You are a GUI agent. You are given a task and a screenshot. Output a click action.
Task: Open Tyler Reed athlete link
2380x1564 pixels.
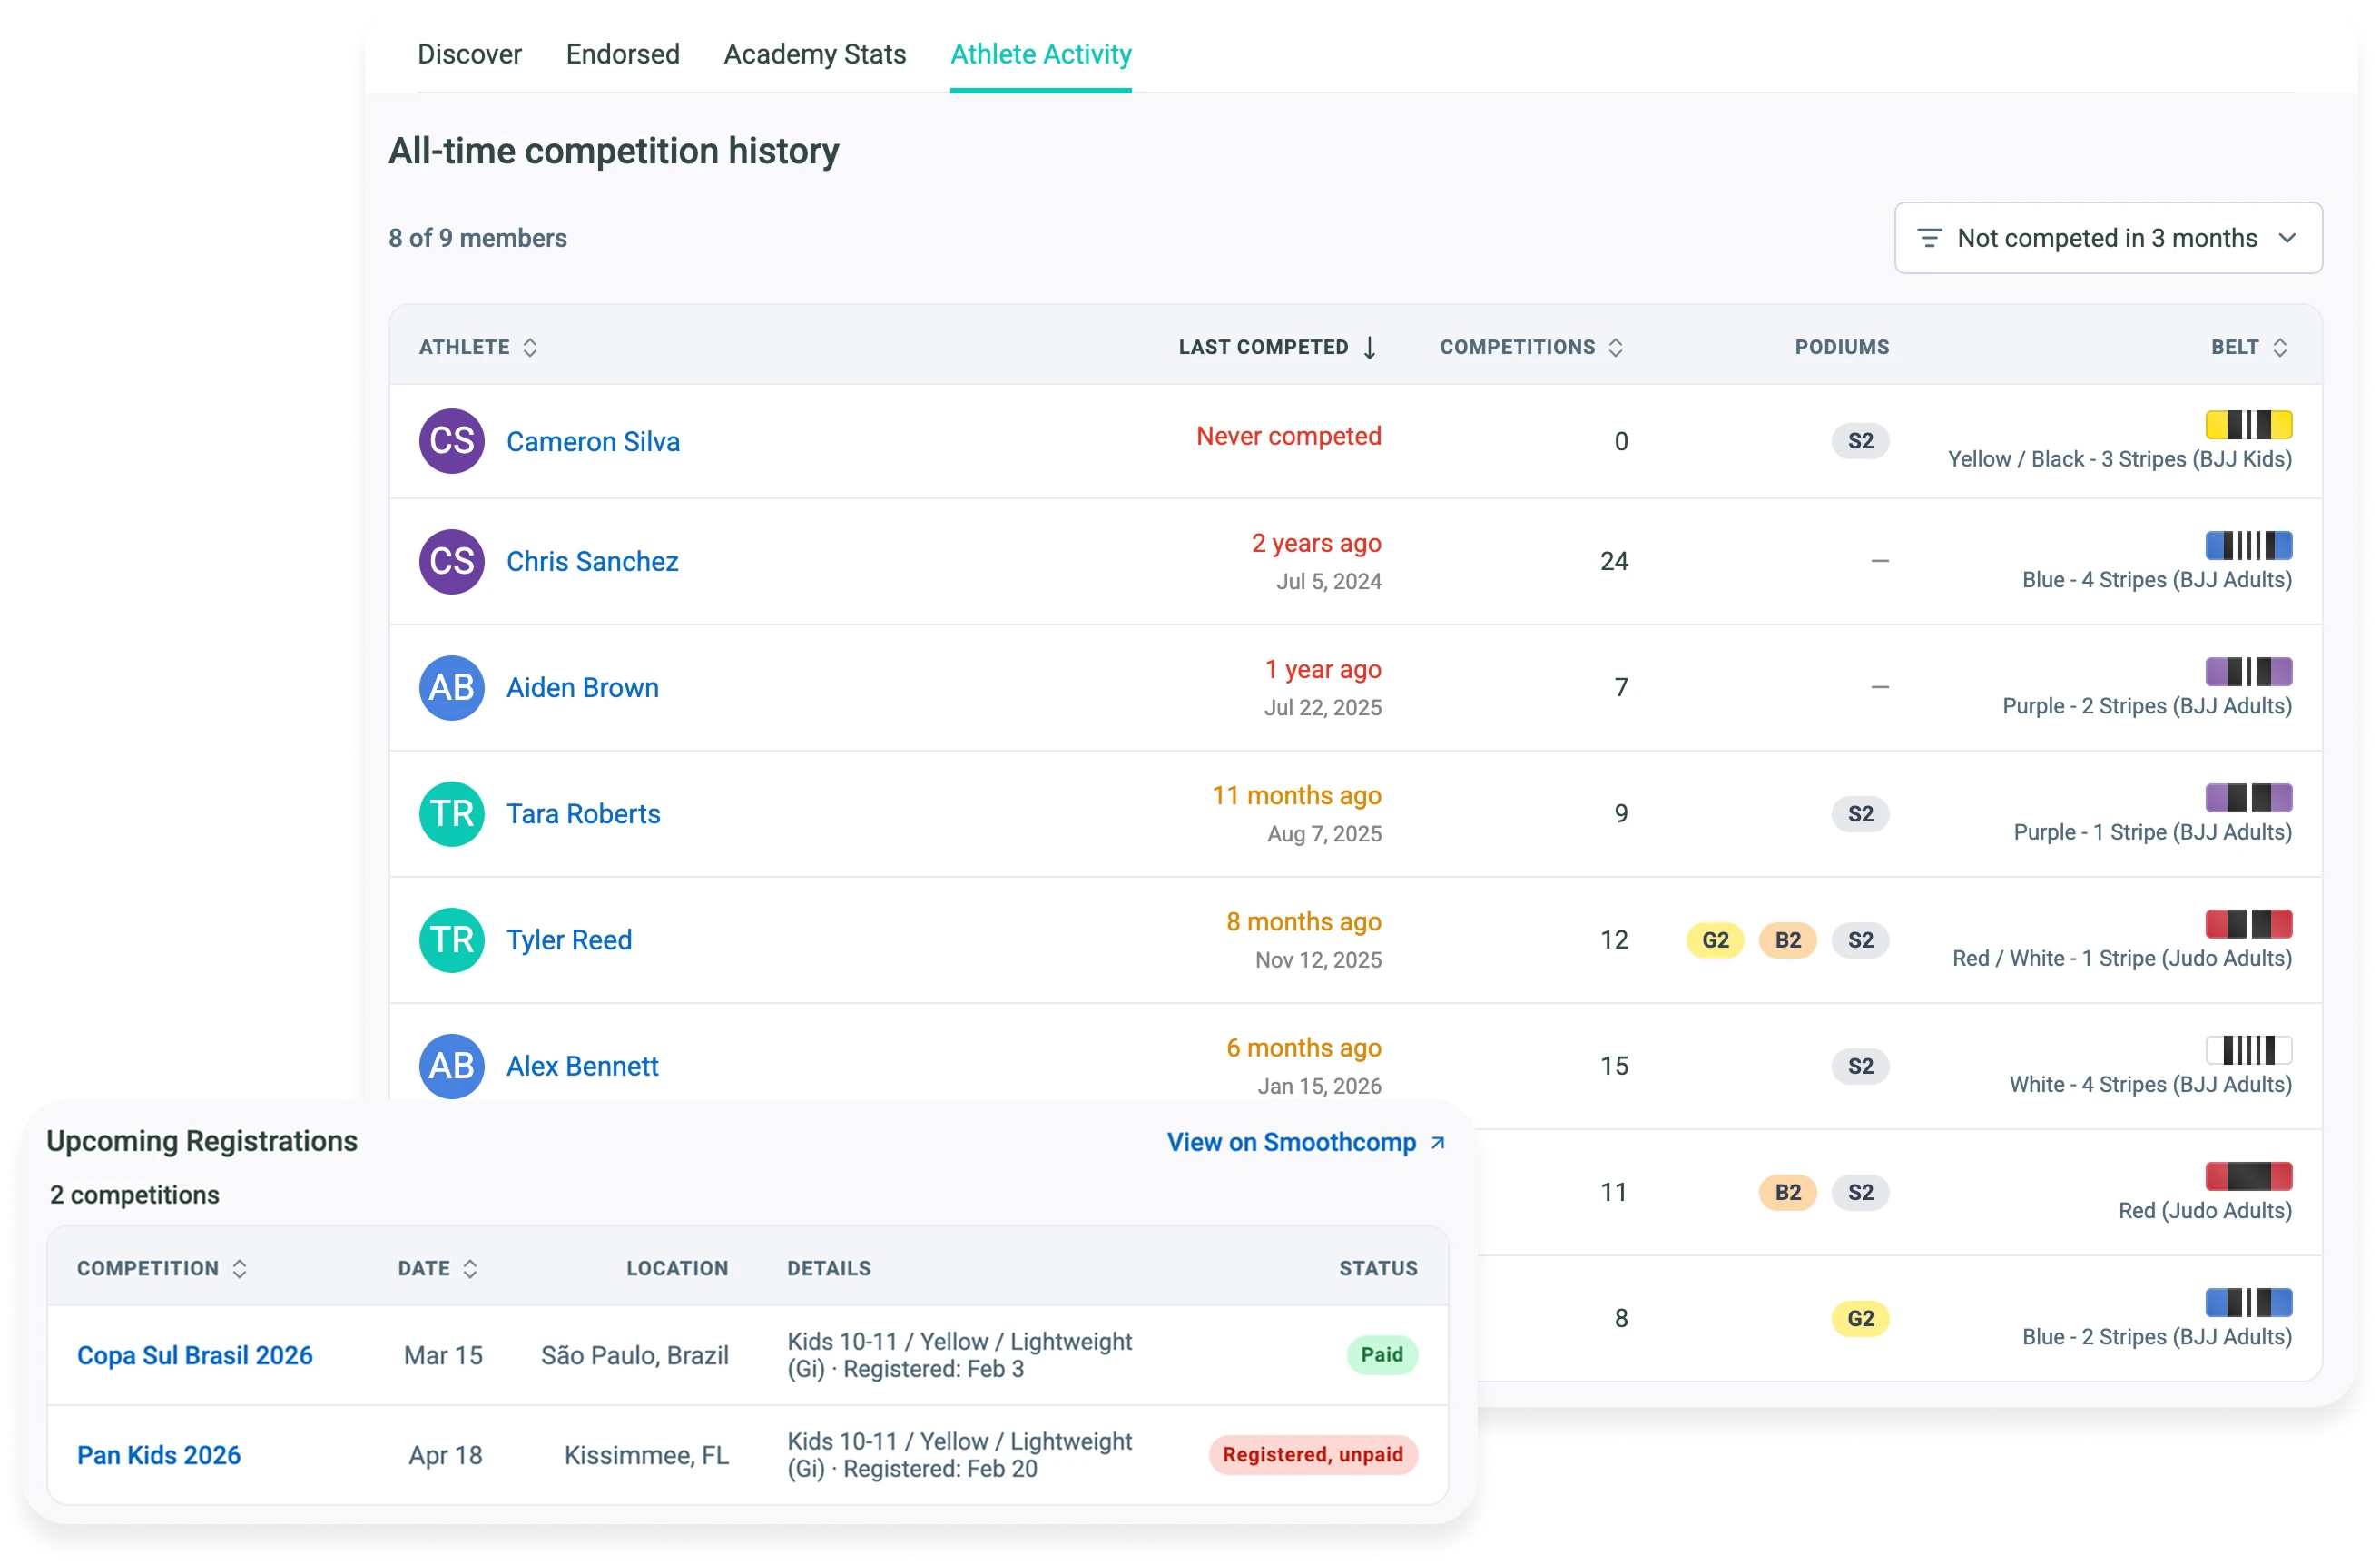tap(568, 939)
